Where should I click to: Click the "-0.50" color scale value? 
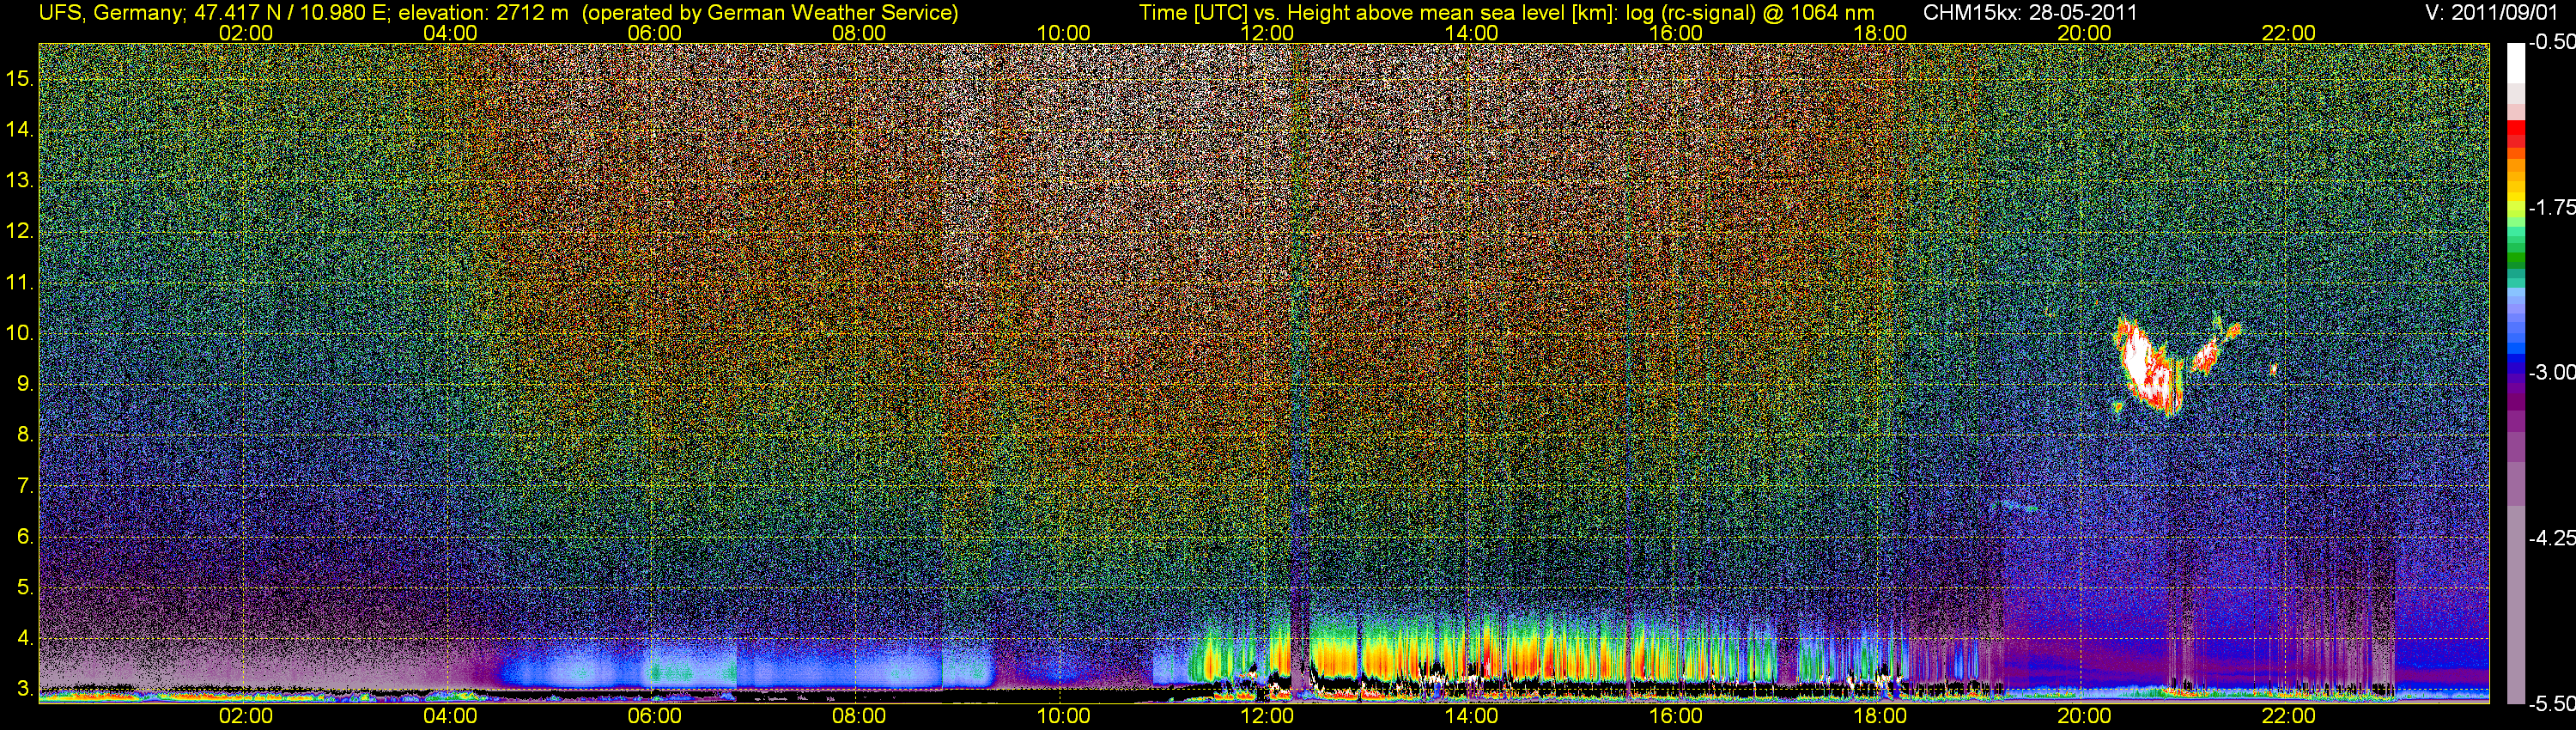tap(2551, 43)
